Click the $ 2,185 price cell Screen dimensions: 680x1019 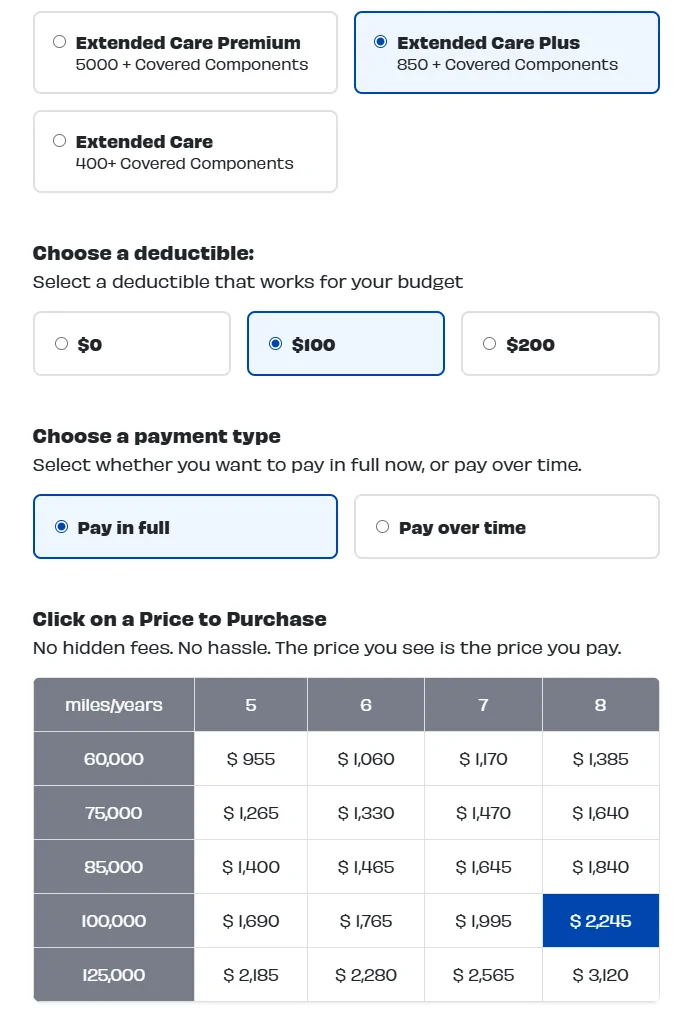[251, 974]
